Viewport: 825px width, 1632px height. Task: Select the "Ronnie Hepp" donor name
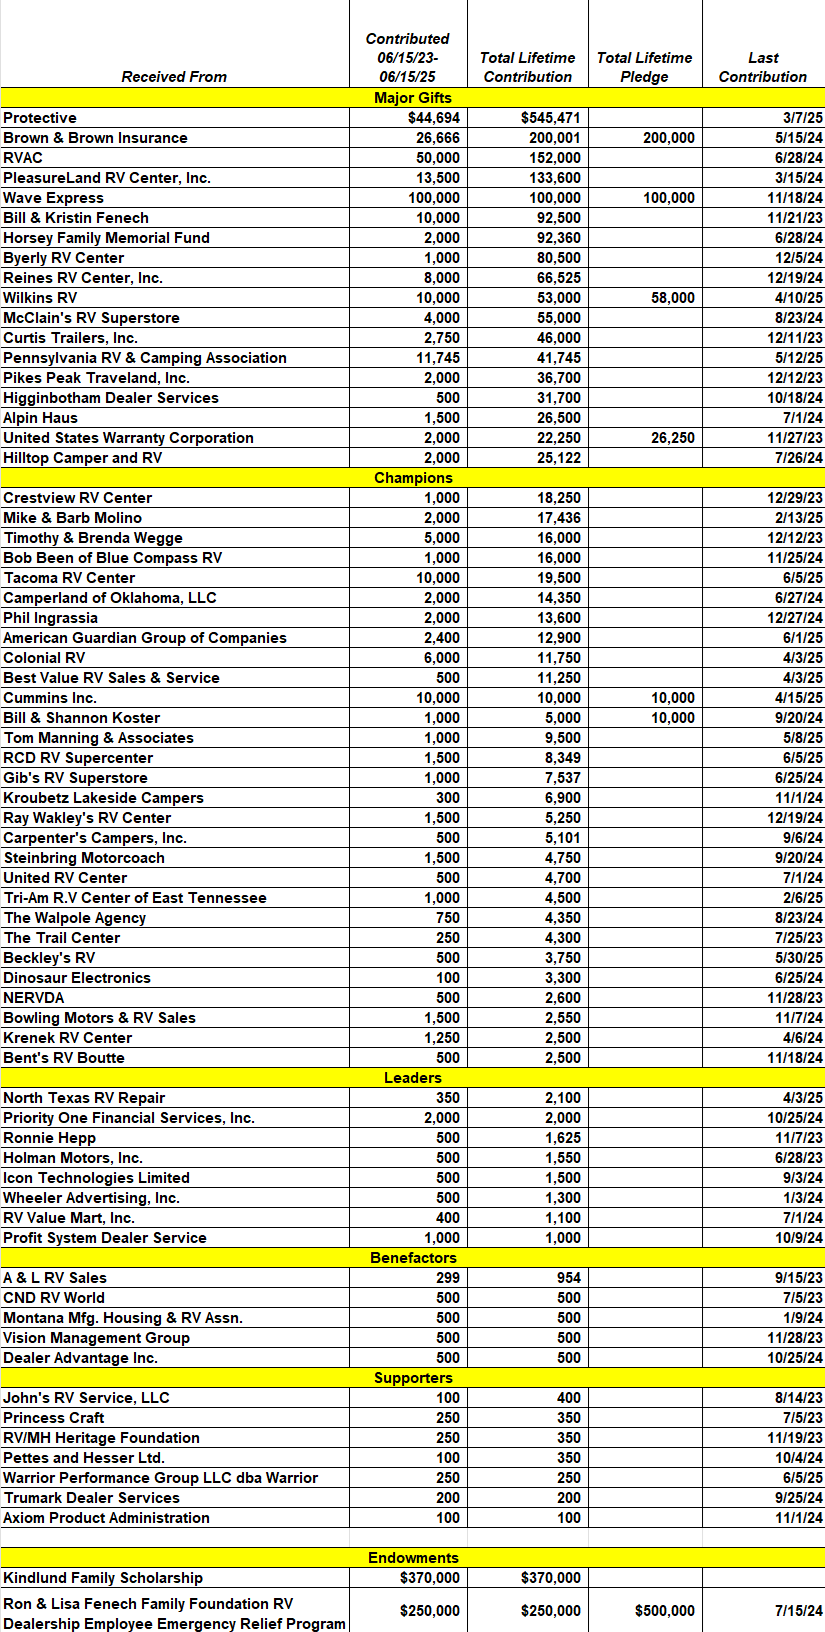point(50,1138)
